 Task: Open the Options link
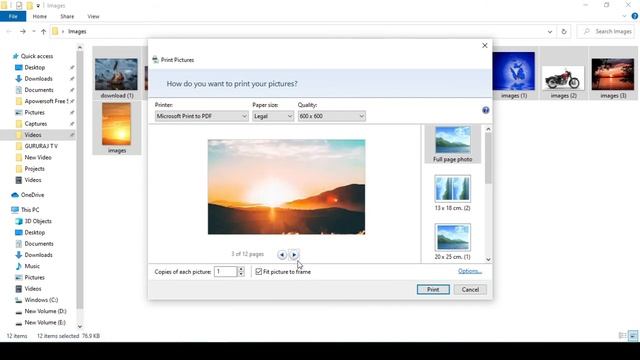(x=470, y=271)
